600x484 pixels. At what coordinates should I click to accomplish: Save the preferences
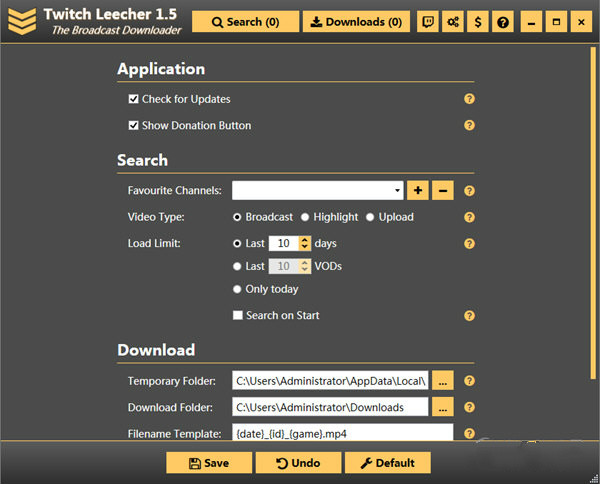click(x=209, y=463)
